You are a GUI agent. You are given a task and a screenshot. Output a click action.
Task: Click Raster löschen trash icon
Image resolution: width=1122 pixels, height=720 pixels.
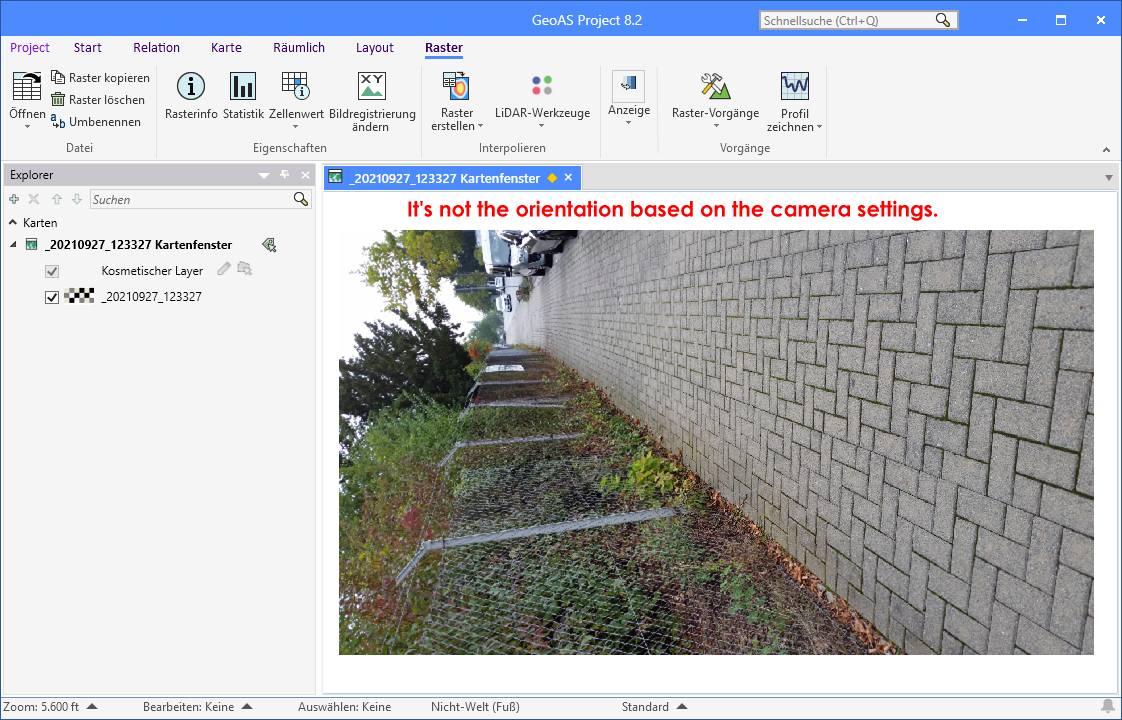pyautogui.click(x=58, y=99)
